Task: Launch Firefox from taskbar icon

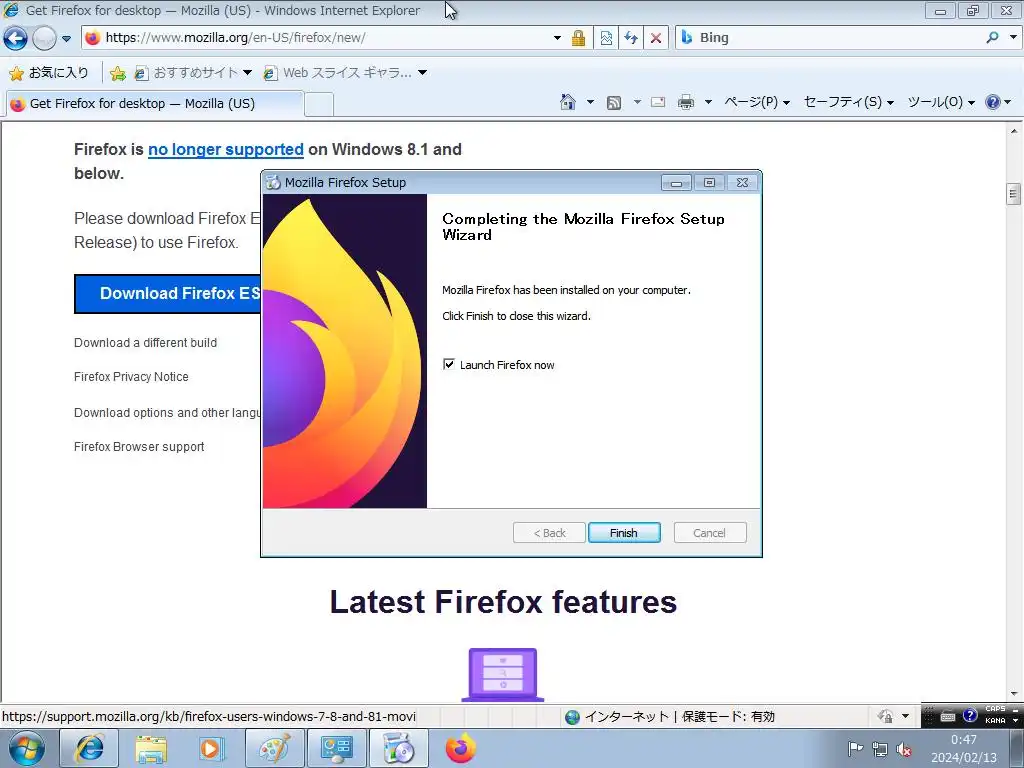Action: (x=461, y=748)
